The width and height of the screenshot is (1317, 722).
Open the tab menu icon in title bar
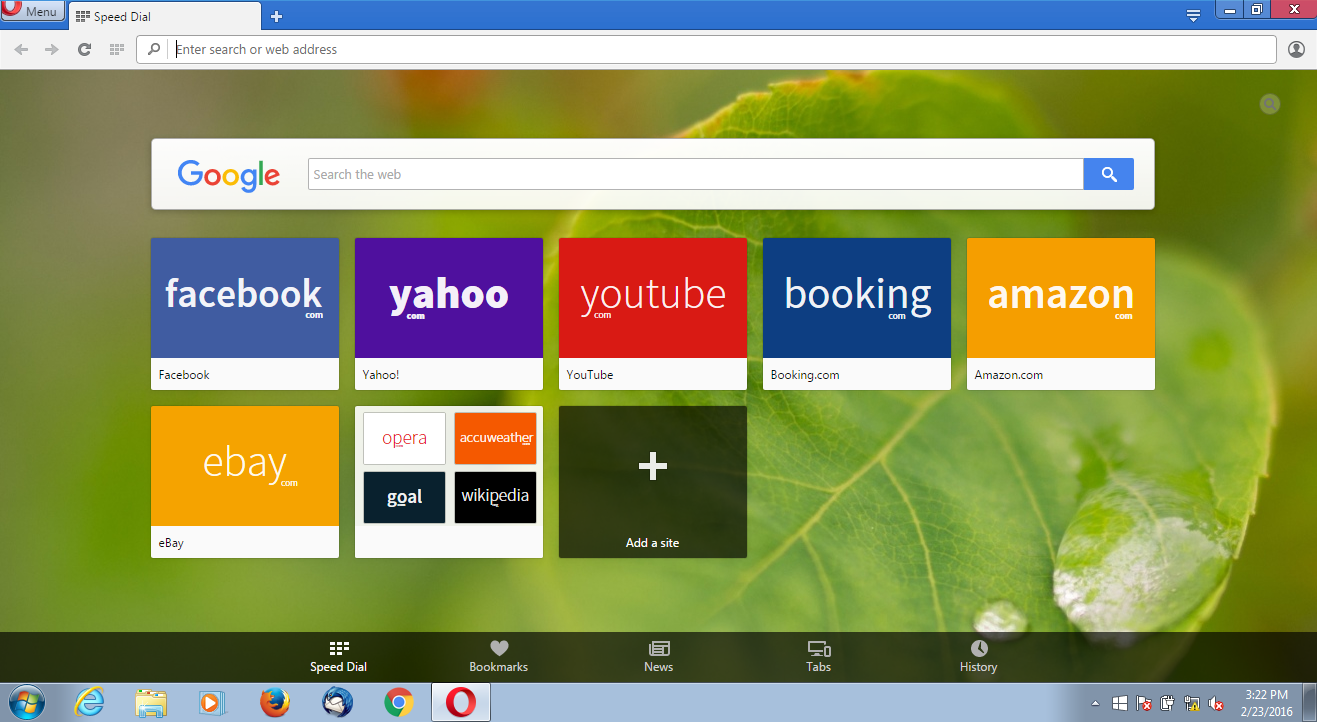(x=1192, y=15)
